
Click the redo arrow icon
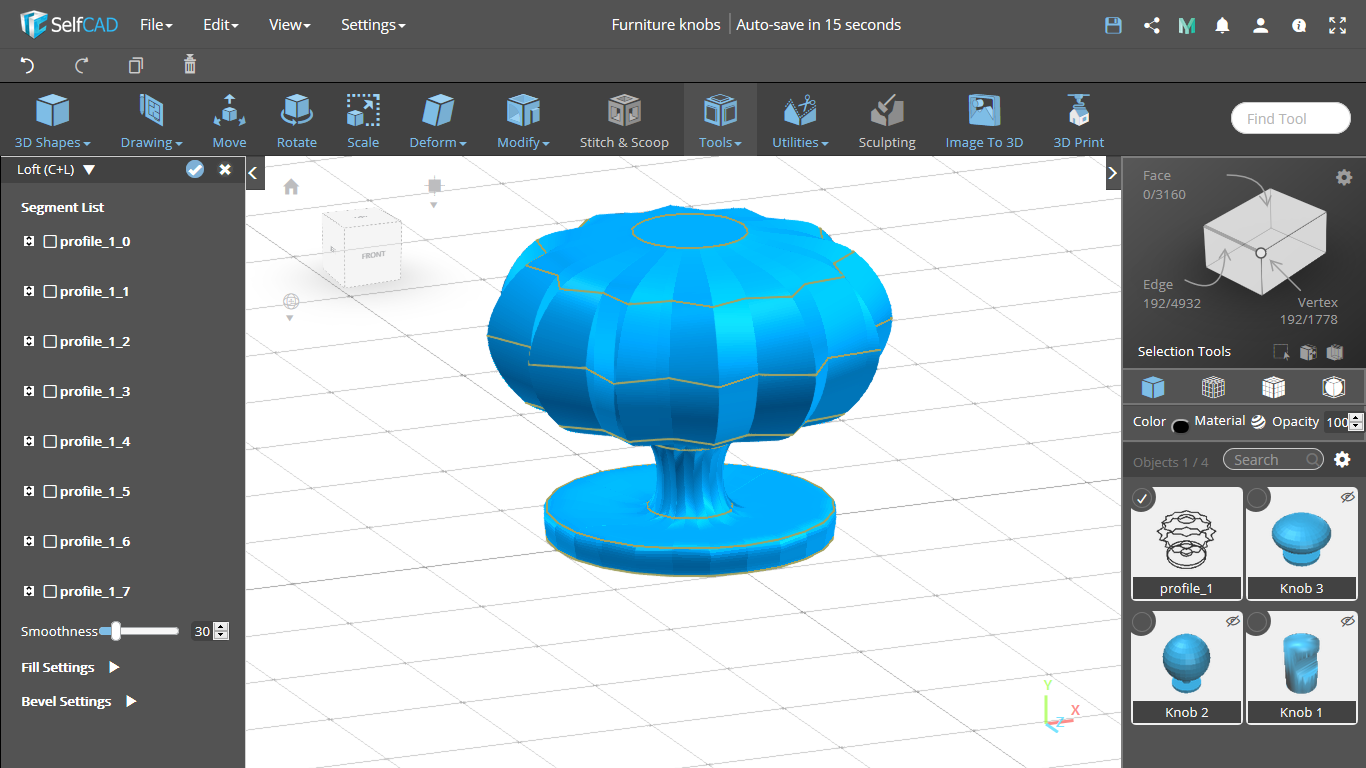coord(82,65)
